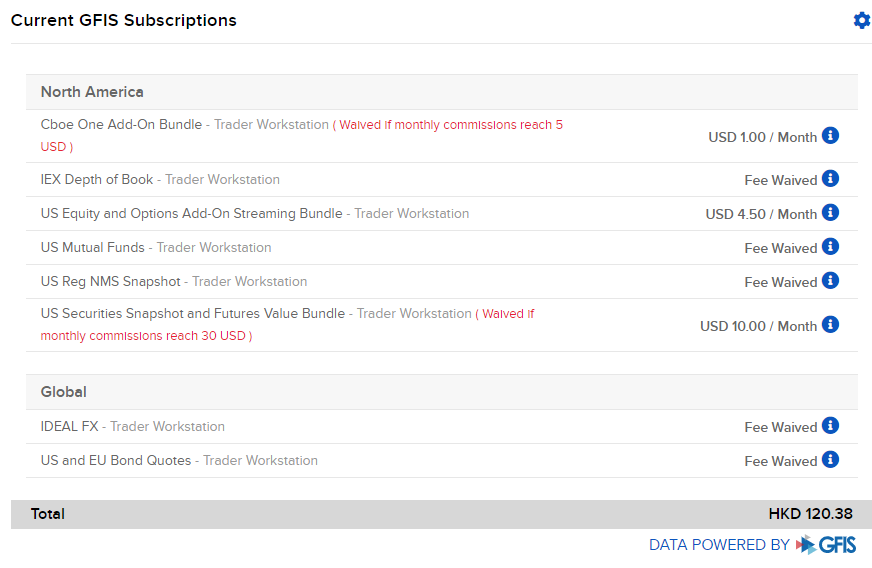Select US Securities Snapshot and Futures Value Bundle
Image resolution: width=872 pixels, height=568 pixels.
click(192, 314)
